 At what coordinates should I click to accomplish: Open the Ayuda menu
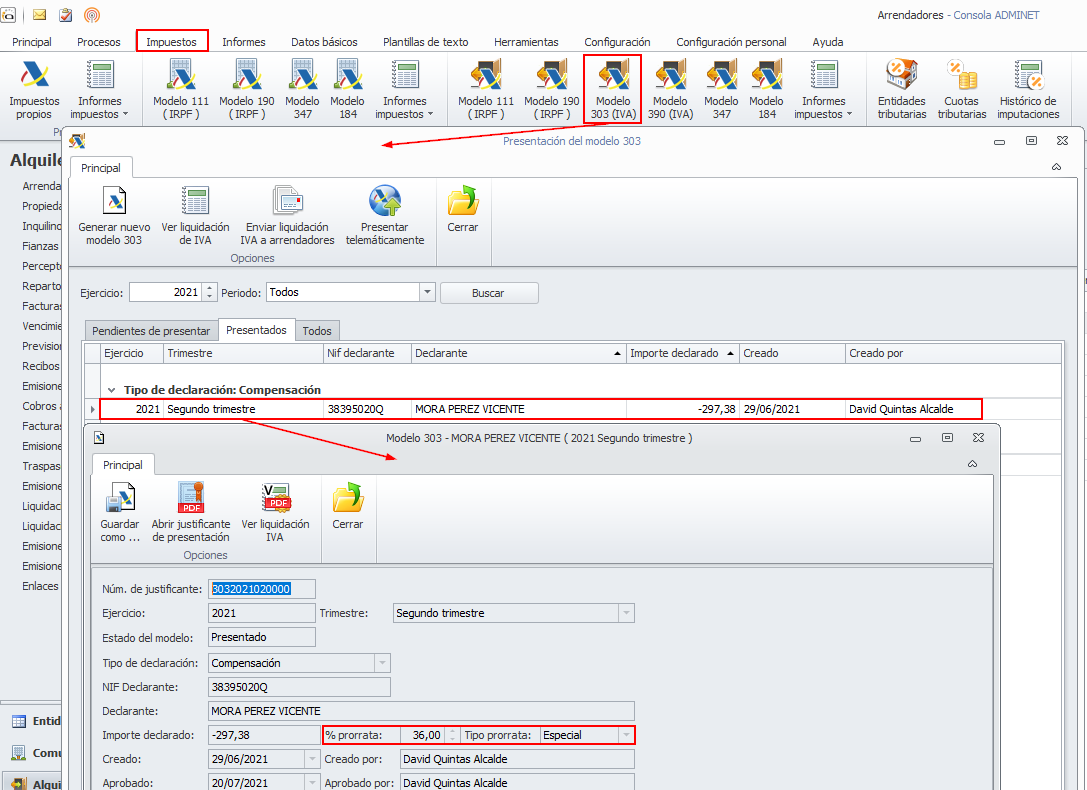pos(828,42)
